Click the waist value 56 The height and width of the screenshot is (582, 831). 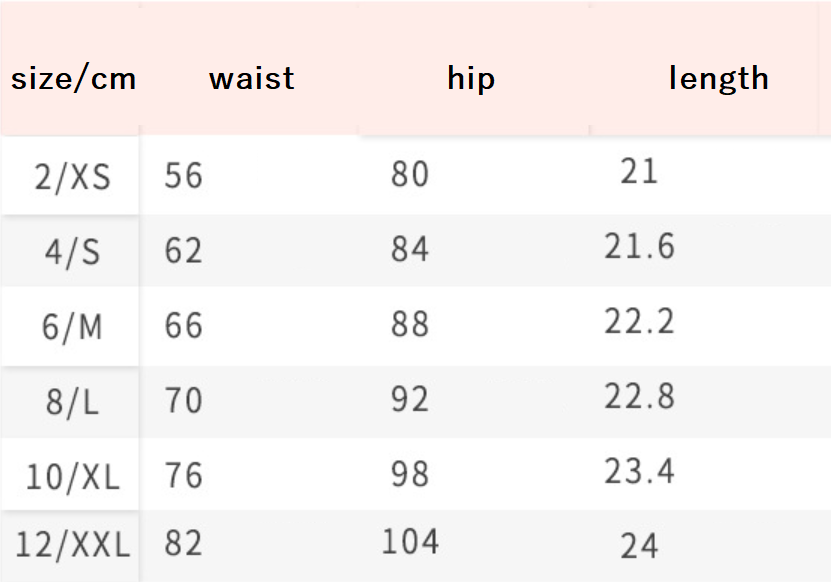[x=184, y=176]
